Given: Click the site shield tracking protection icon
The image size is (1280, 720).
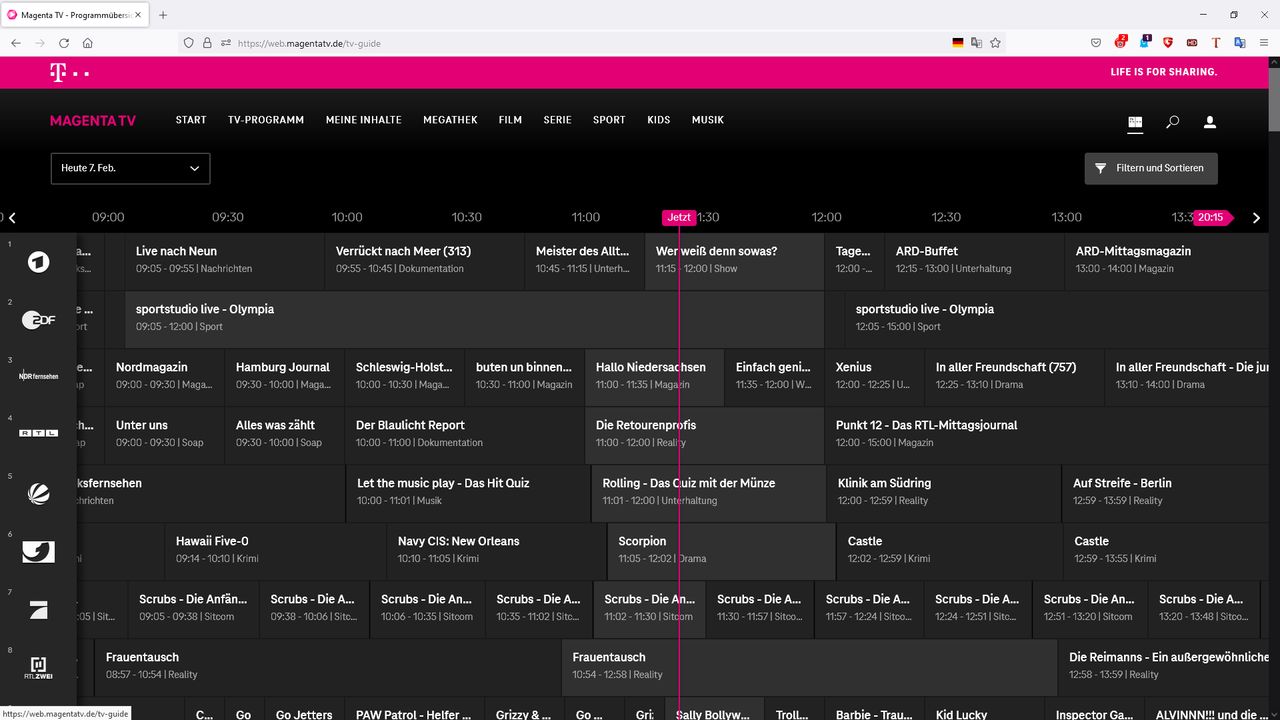Looking at the screenshot, I should [x=188, y=43].
